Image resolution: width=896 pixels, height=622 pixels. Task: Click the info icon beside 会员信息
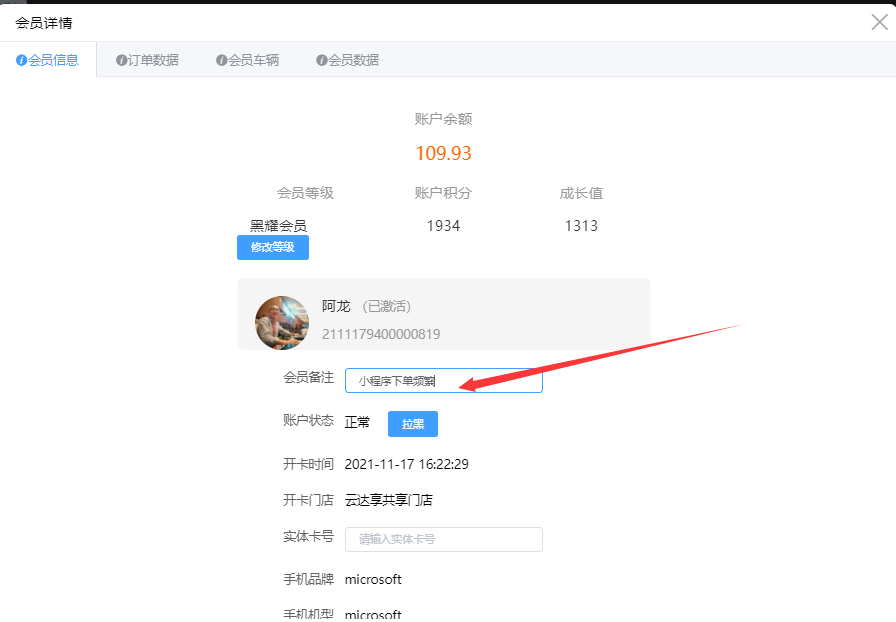(x=21, y=60)
